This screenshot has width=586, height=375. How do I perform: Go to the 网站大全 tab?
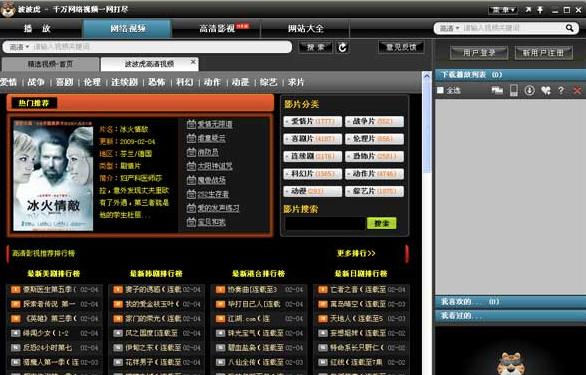pos(306,28)
